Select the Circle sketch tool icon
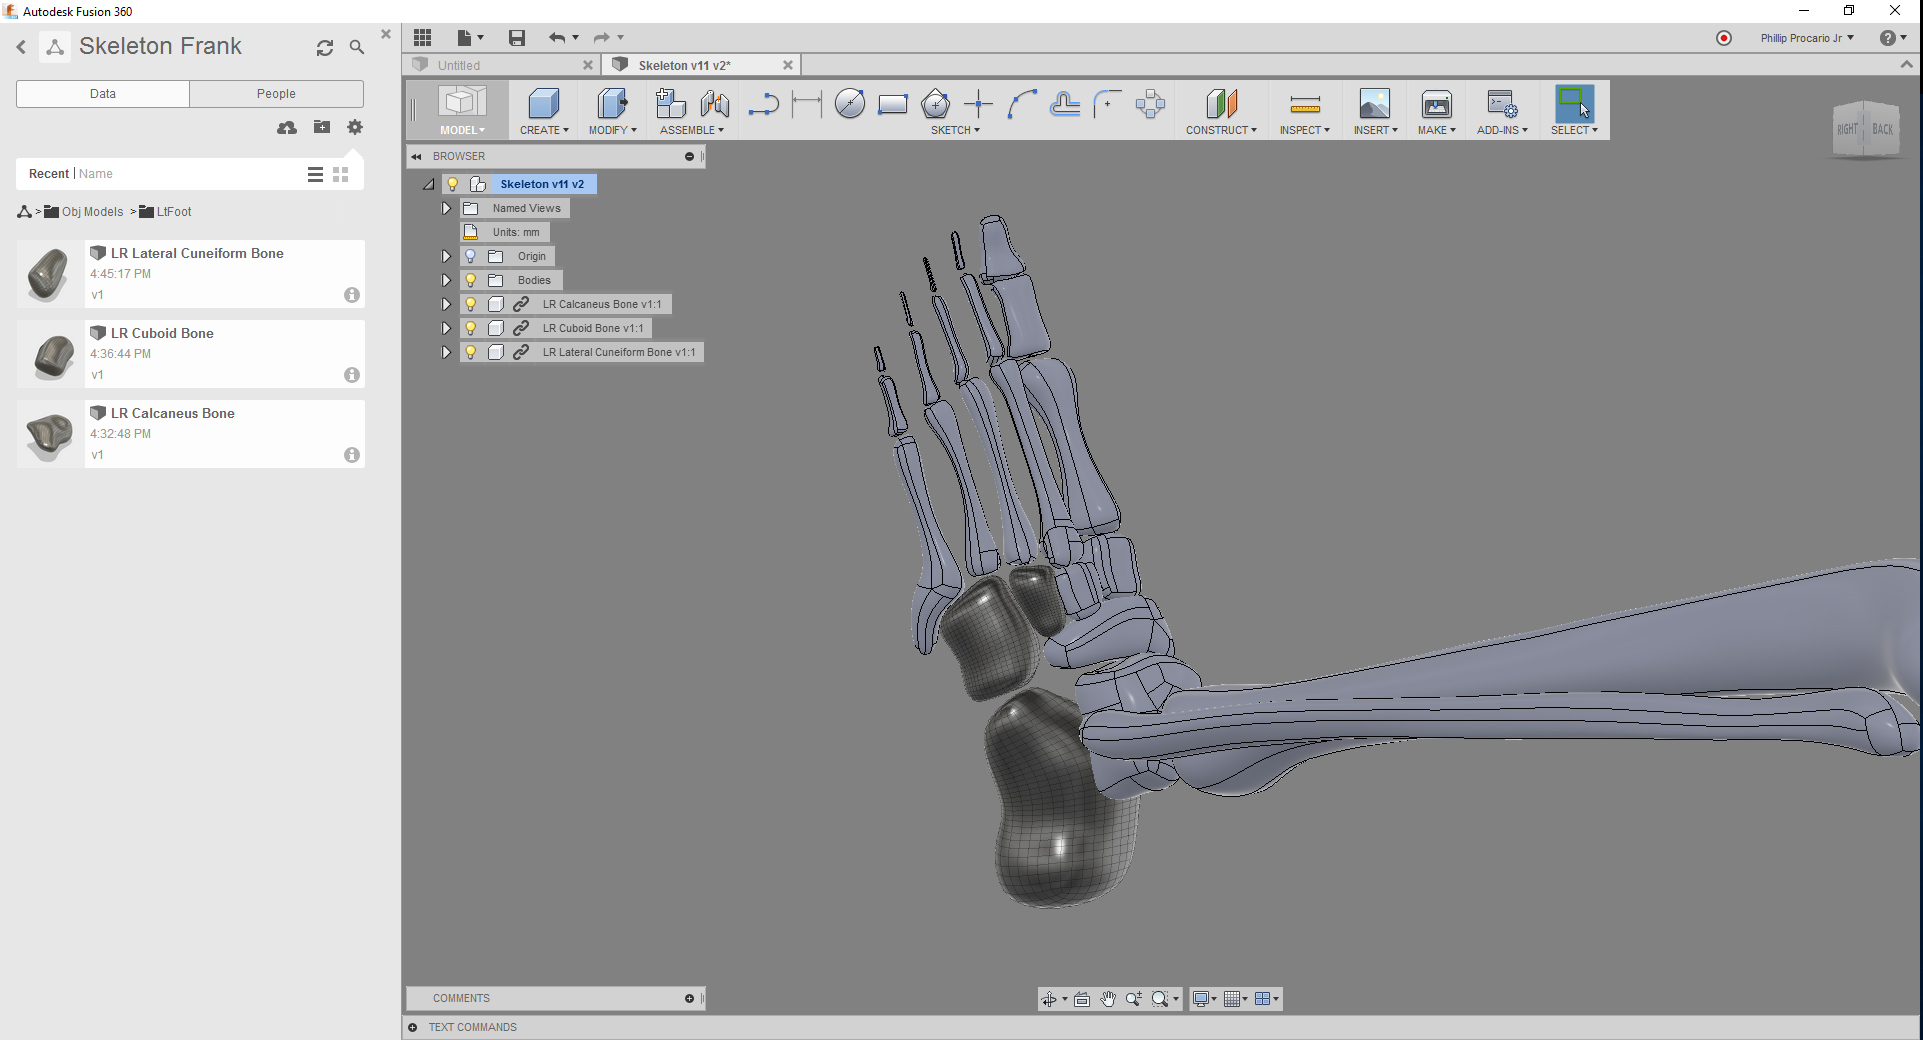 tap(850, 104)
